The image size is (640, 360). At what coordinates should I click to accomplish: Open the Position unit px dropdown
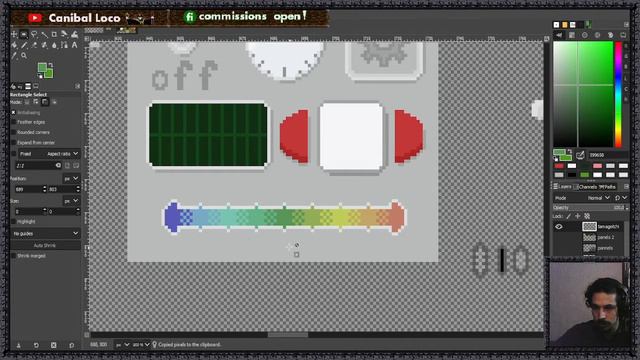[71, 178]
